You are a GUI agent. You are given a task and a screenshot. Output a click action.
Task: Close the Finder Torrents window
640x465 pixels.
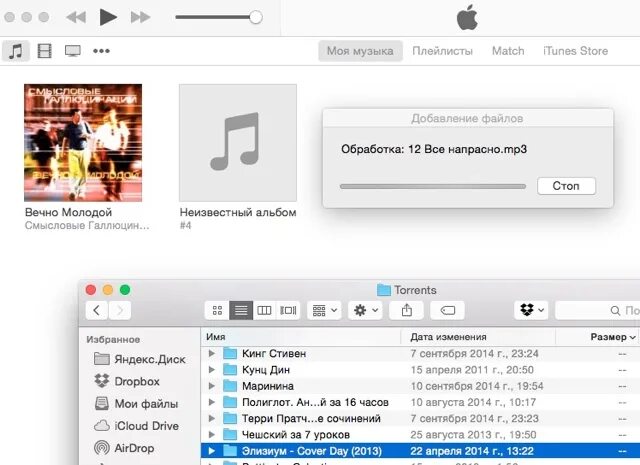(91, 290)
